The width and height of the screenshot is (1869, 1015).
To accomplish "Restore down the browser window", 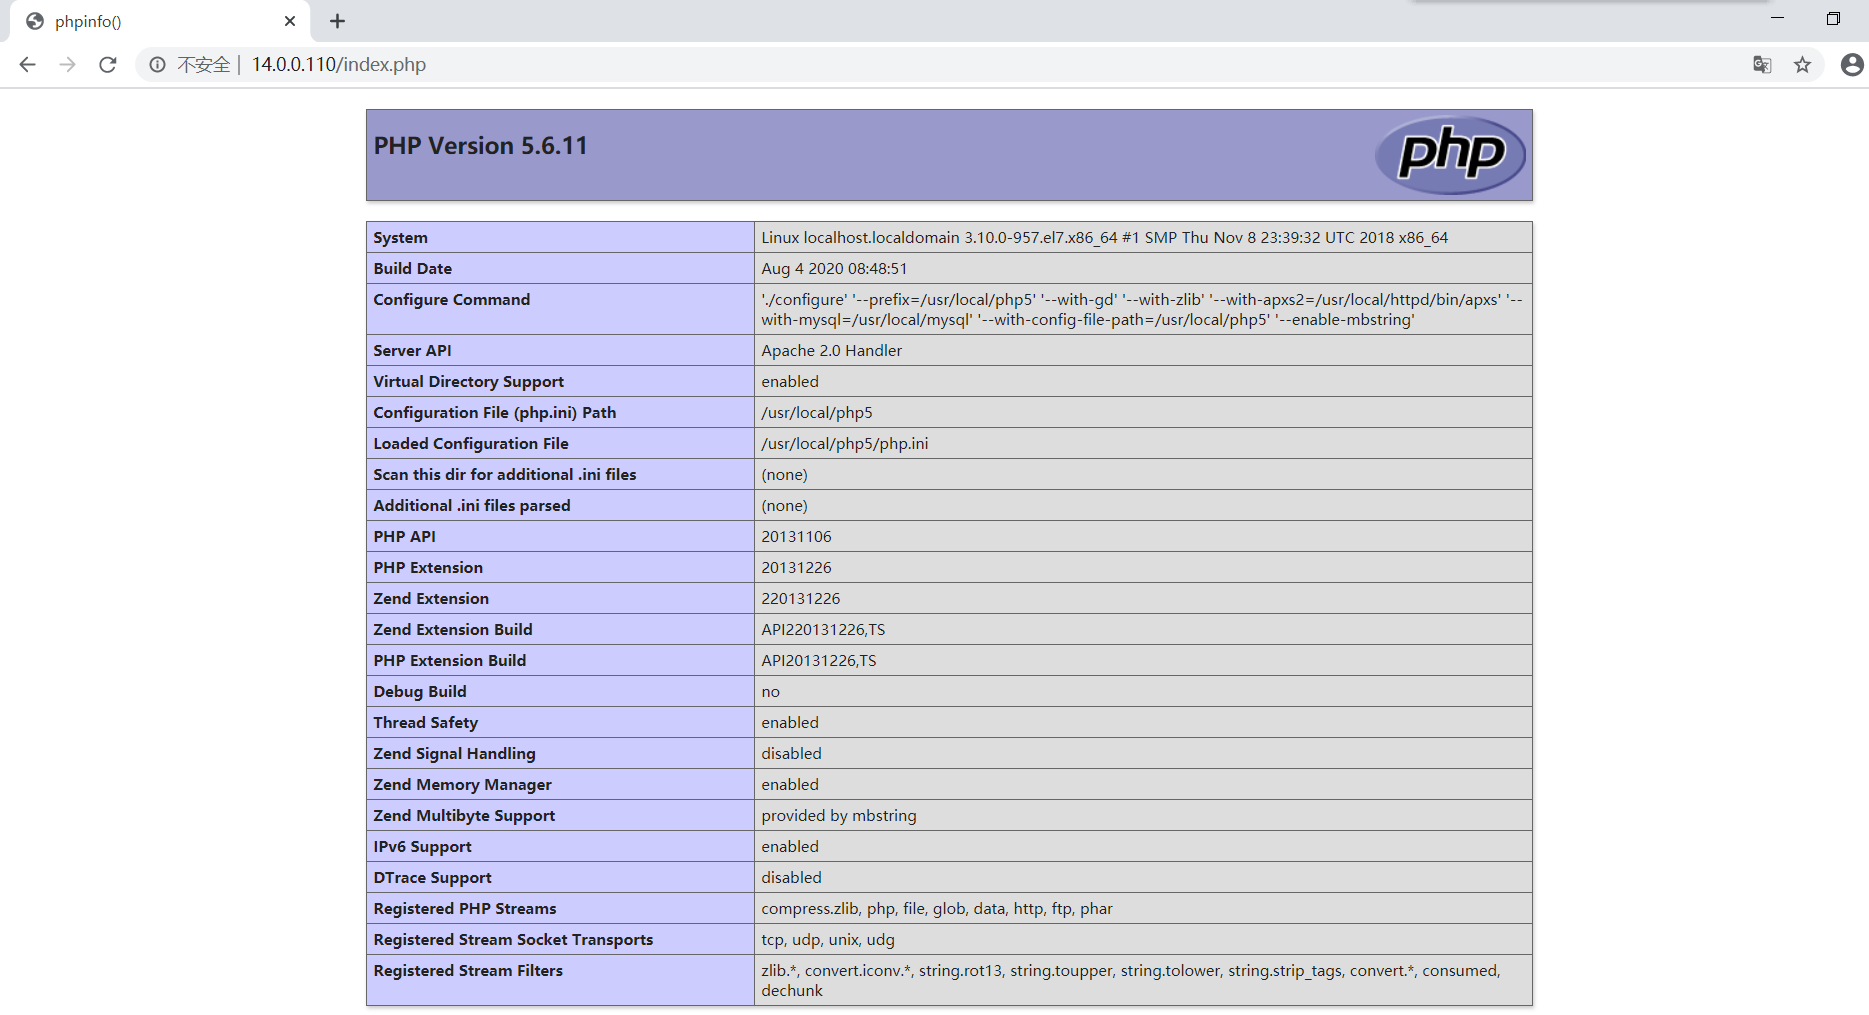I will (1833, 18).
